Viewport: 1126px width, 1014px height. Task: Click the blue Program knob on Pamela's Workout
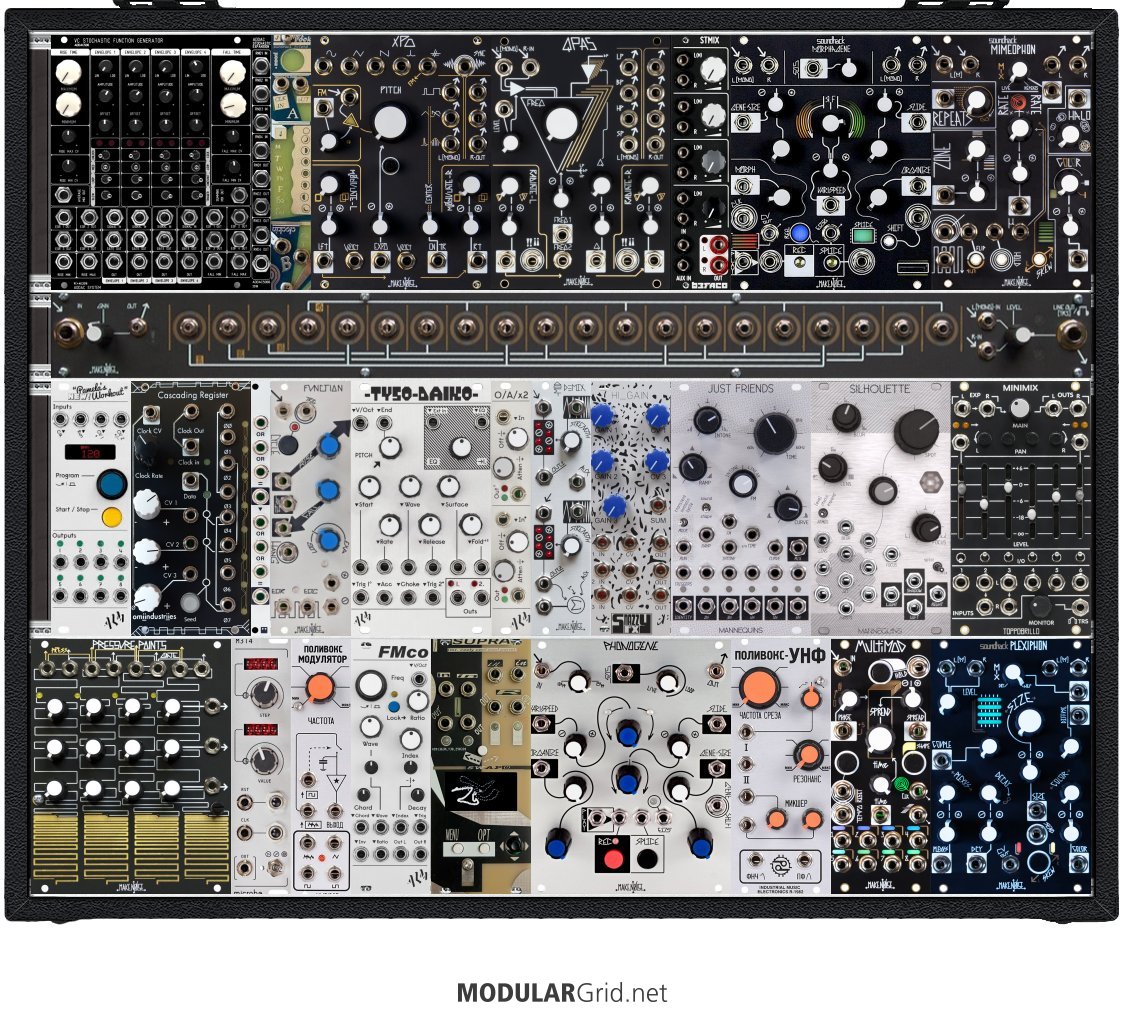(x=111, y=483)
